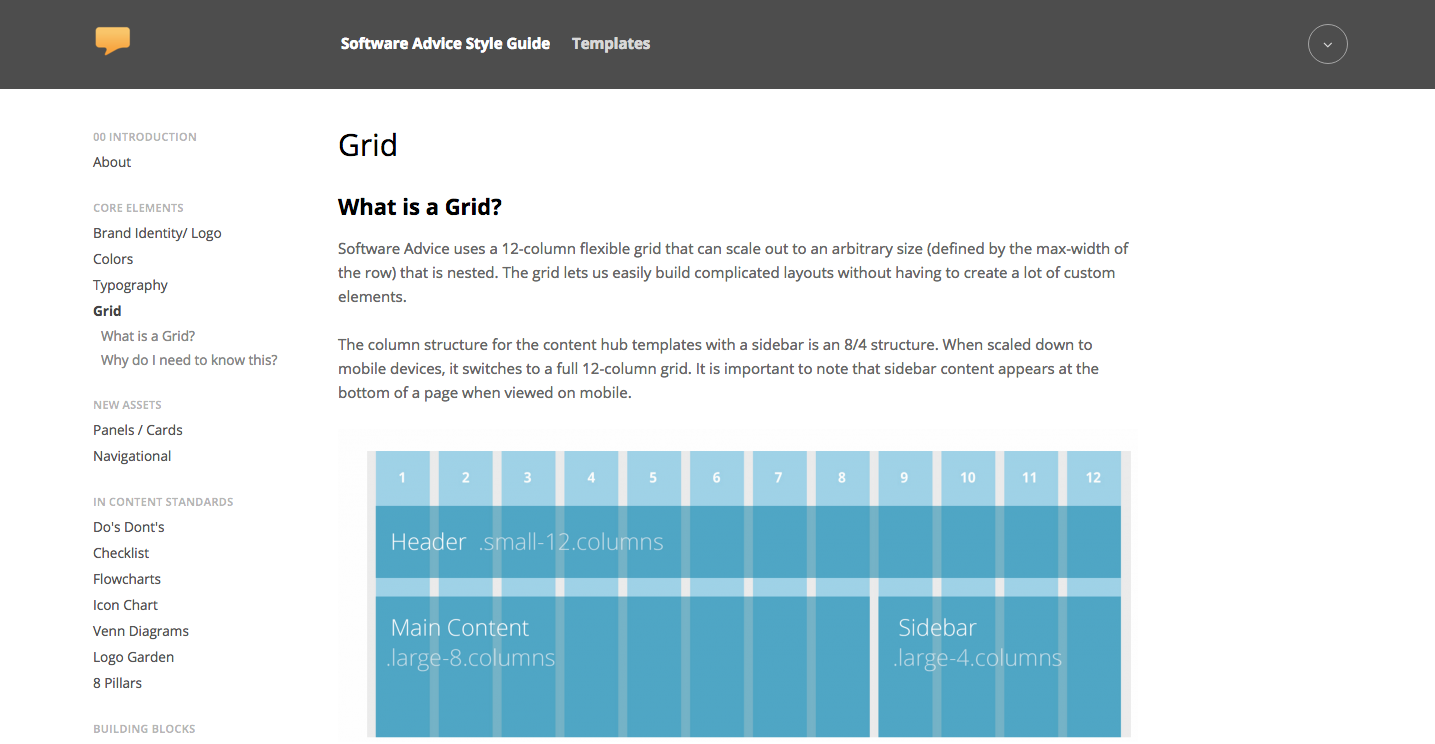Navigate to Icon Chart page
This screenshot has height=744, width=1435.
click(x=125, y=605)
